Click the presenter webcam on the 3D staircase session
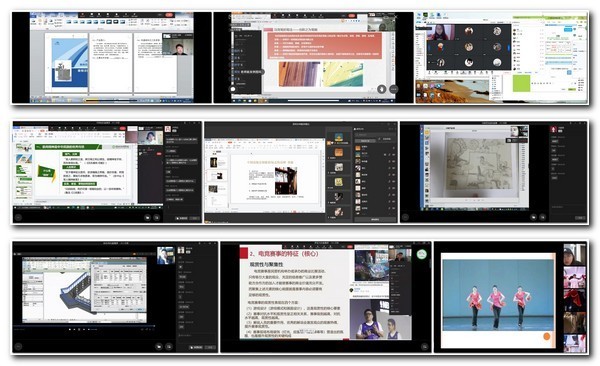Viewport: 600px width, 366px height. pyautogui.click(x=166, y=255)
